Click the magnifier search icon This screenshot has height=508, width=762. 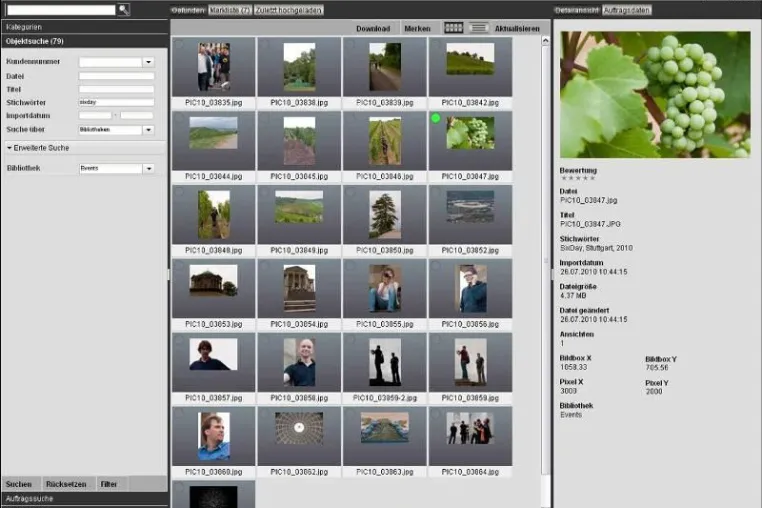(x=123, y=9)
